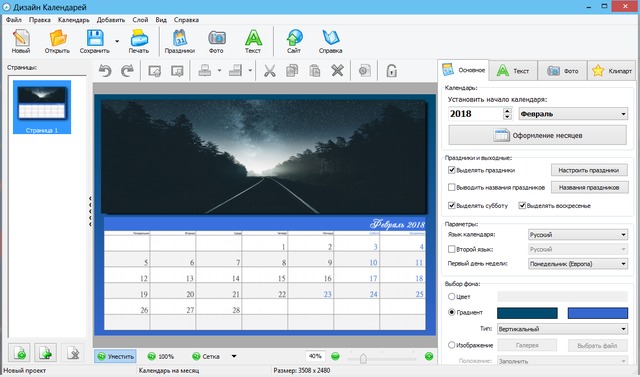Open the Первый день недели dropdown
The width and height of the screenshot is (640, 377).
click(x=578, y=264)
